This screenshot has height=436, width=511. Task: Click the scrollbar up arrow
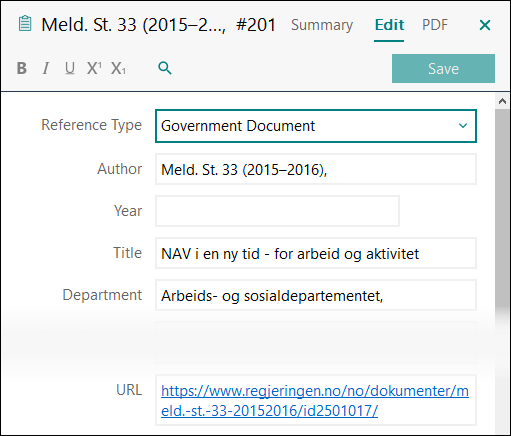point(502,101)
